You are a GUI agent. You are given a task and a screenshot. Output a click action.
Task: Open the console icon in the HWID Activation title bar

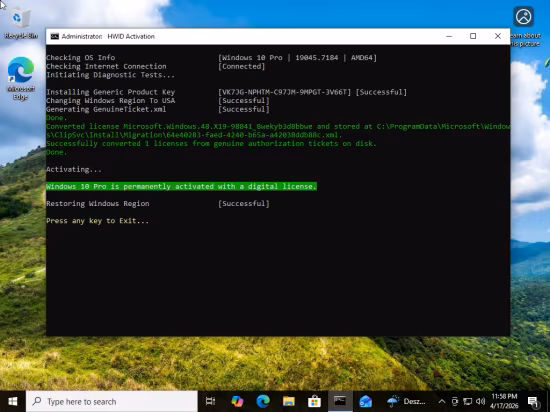click(54, 36)
